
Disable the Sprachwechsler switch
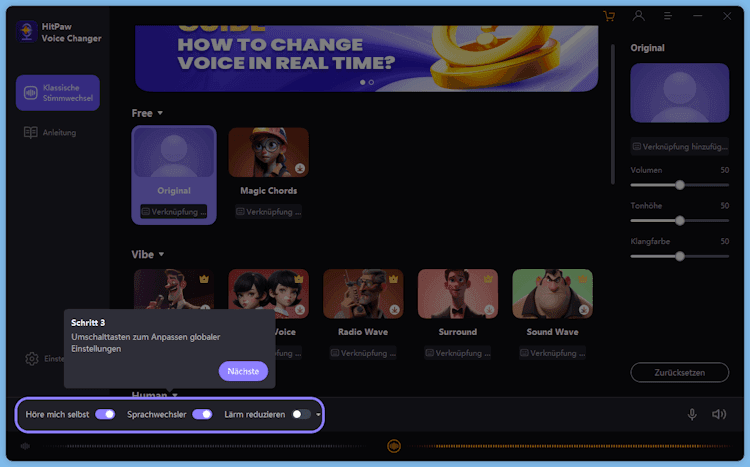pyautogui.click(x=202, y=414)
